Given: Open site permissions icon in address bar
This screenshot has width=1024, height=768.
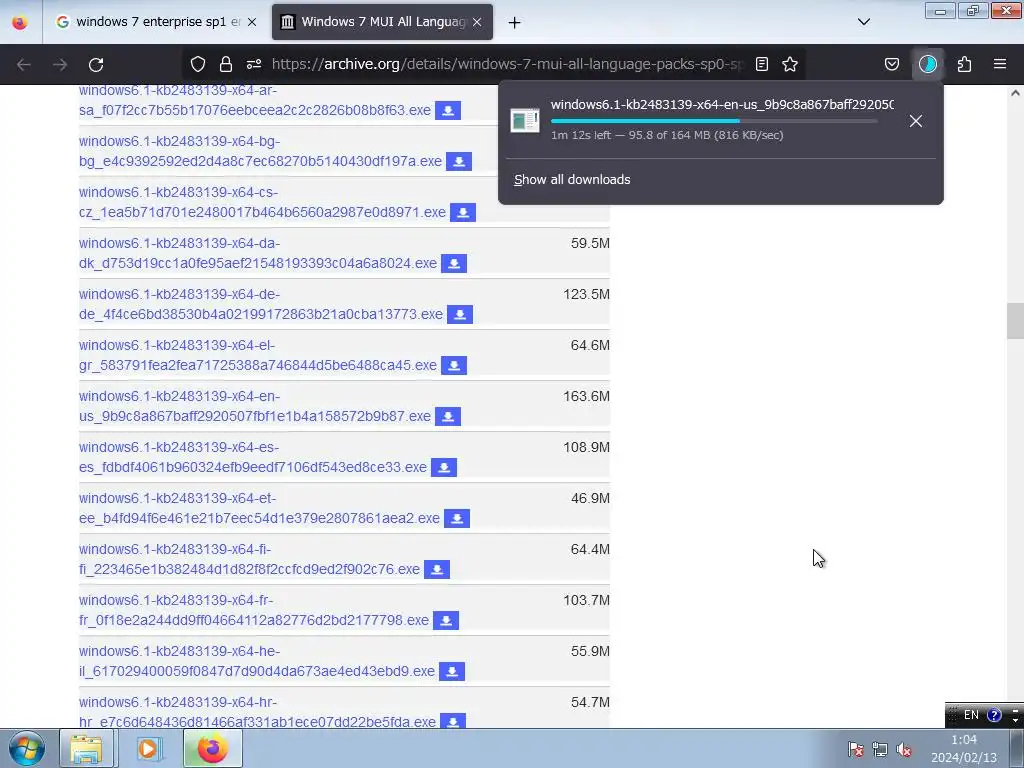Looking at the screenshot, I should 254,64.
